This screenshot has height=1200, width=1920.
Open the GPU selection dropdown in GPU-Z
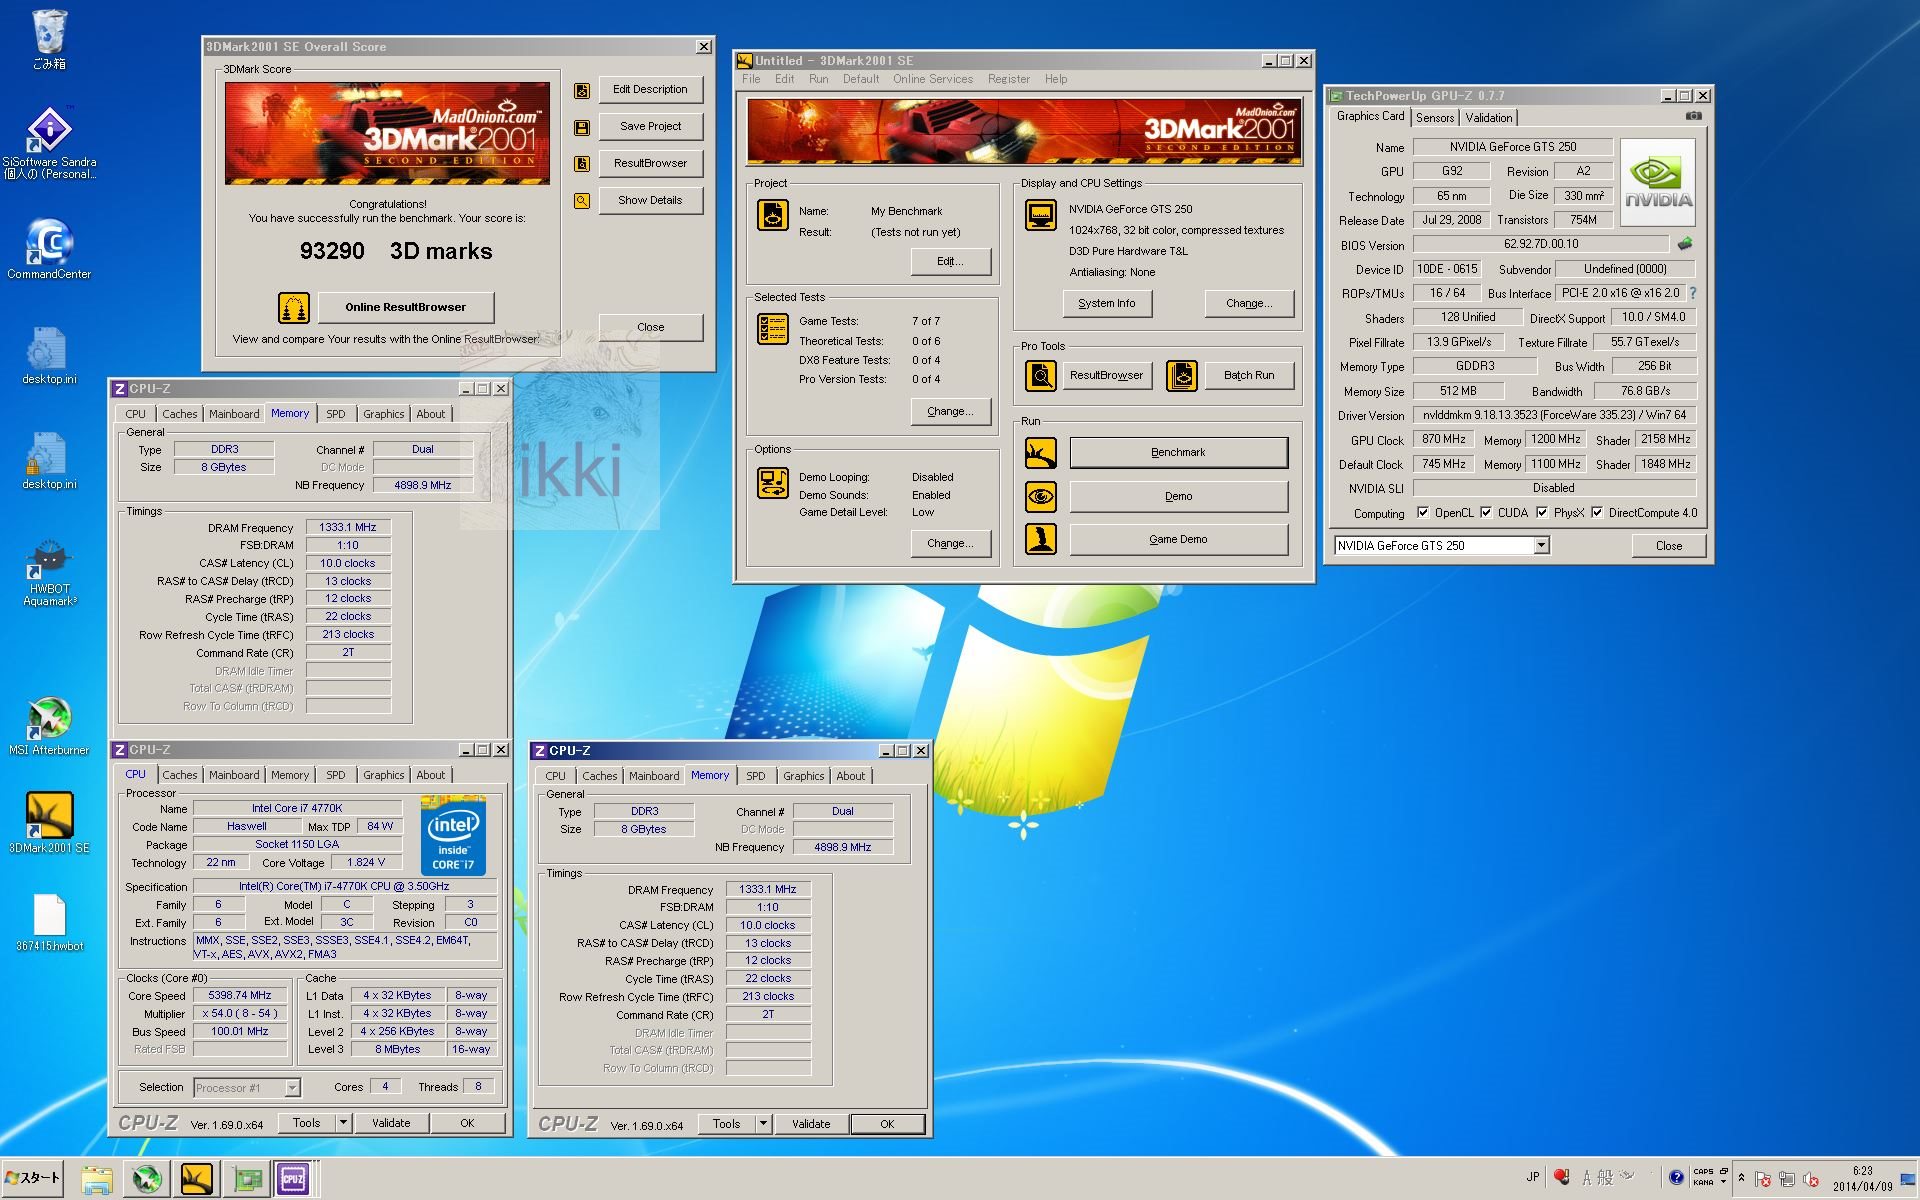[x=1541, y=546]
